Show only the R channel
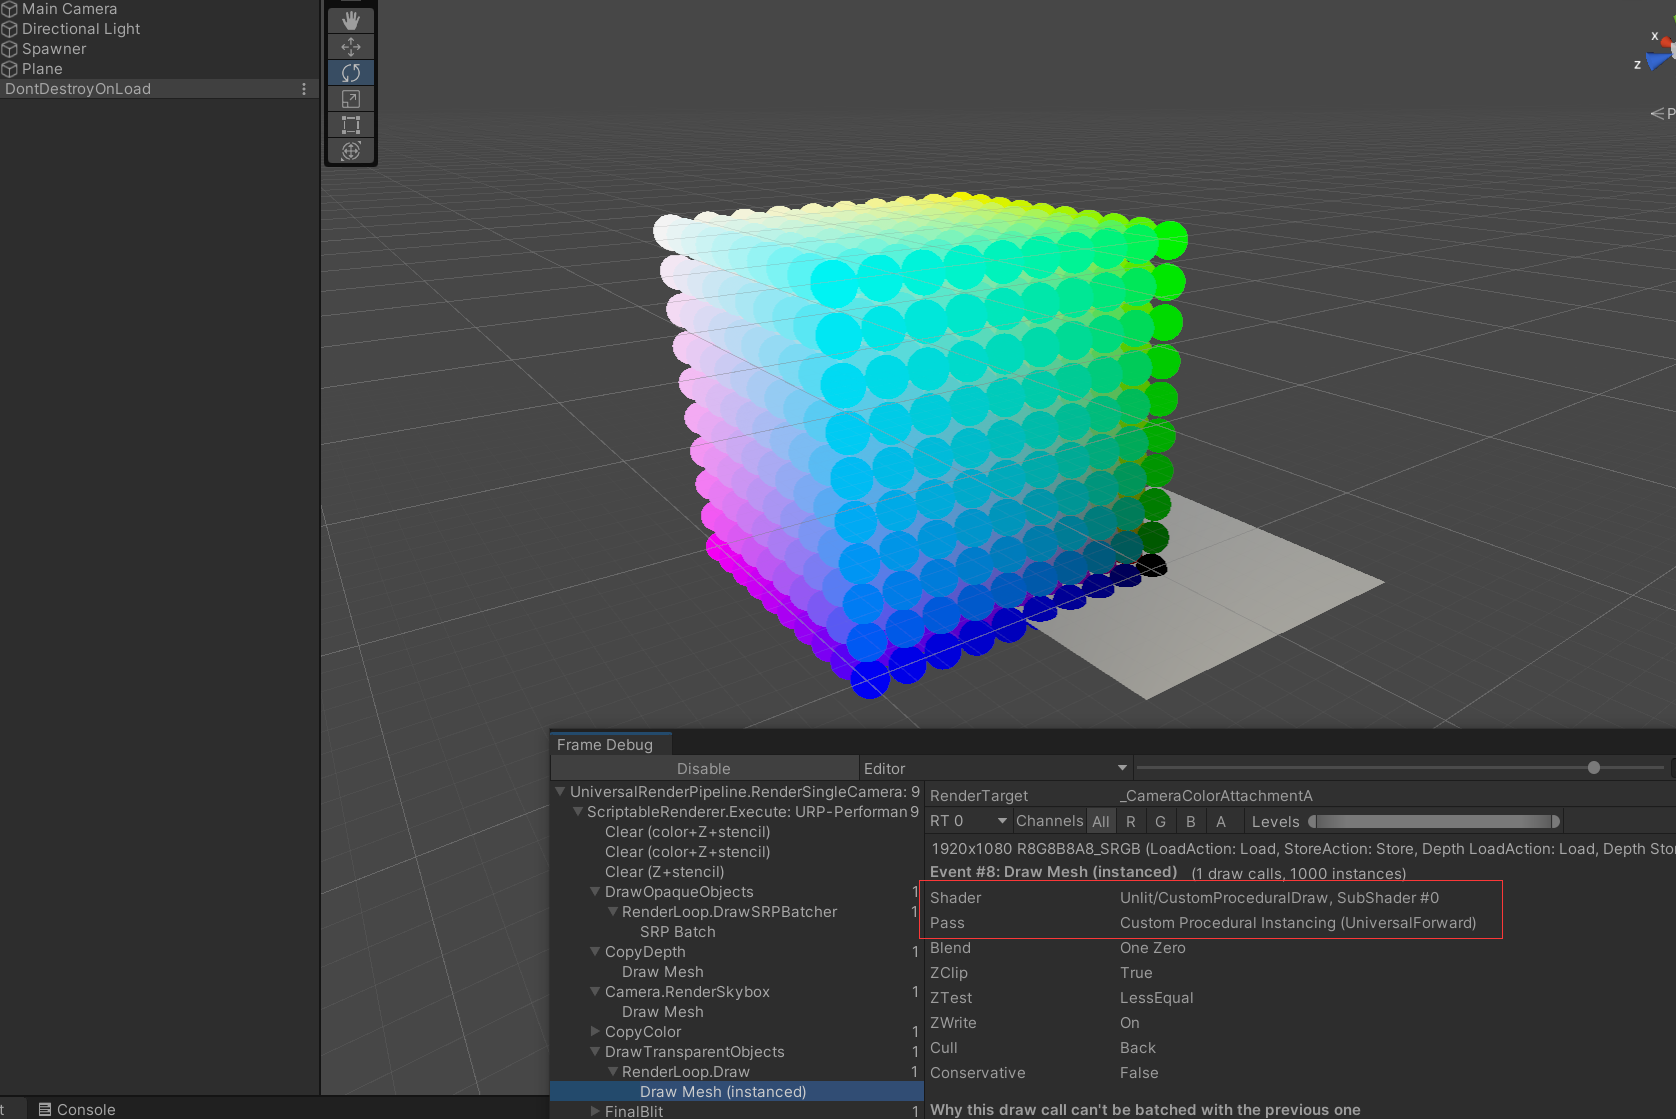 (1131, 821)
